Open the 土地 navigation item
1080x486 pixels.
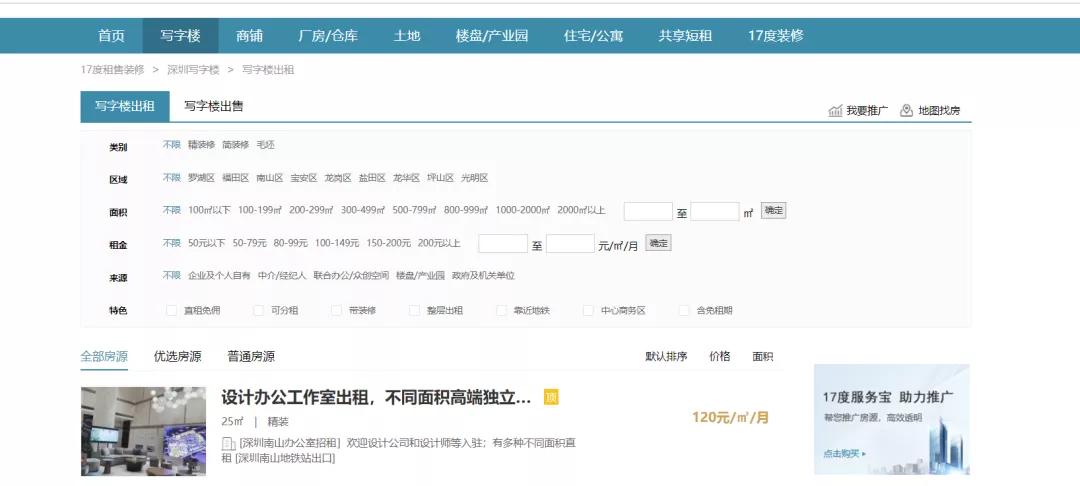(407, 36)
